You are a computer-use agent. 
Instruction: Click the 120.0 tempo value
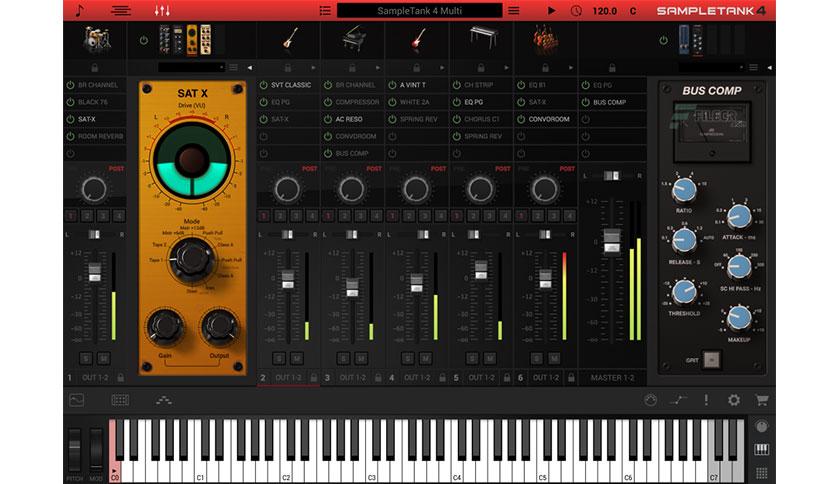click(605, 11)
